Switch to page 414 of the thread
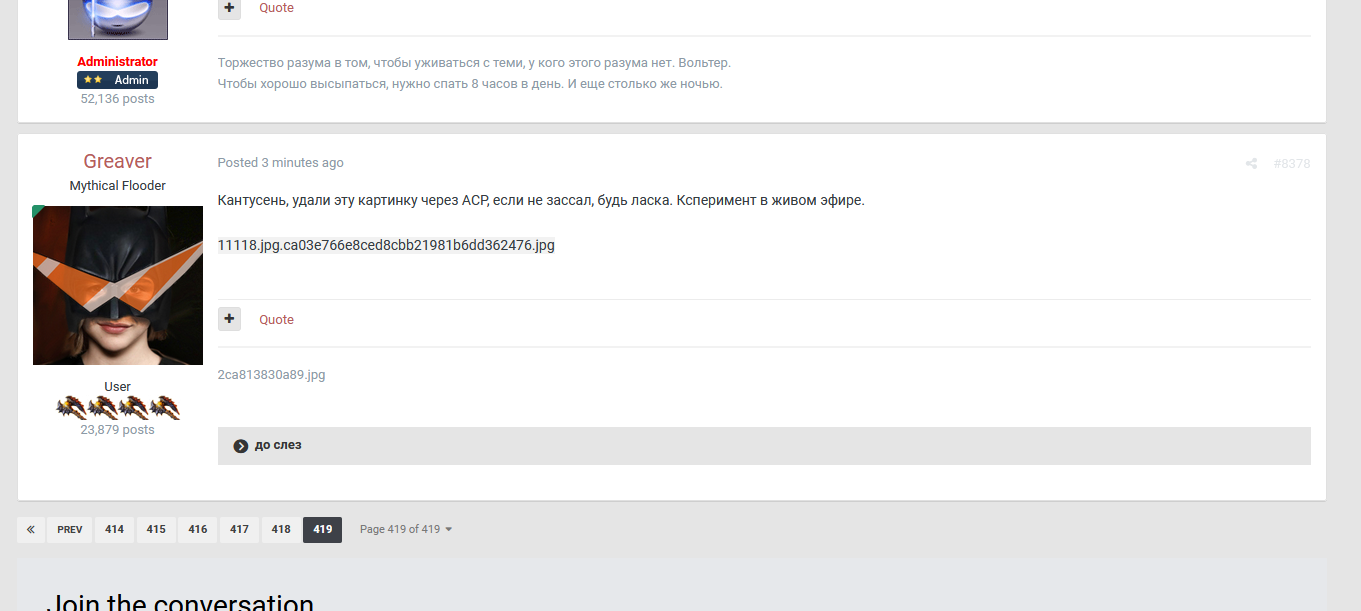 (x=114, y=529)
